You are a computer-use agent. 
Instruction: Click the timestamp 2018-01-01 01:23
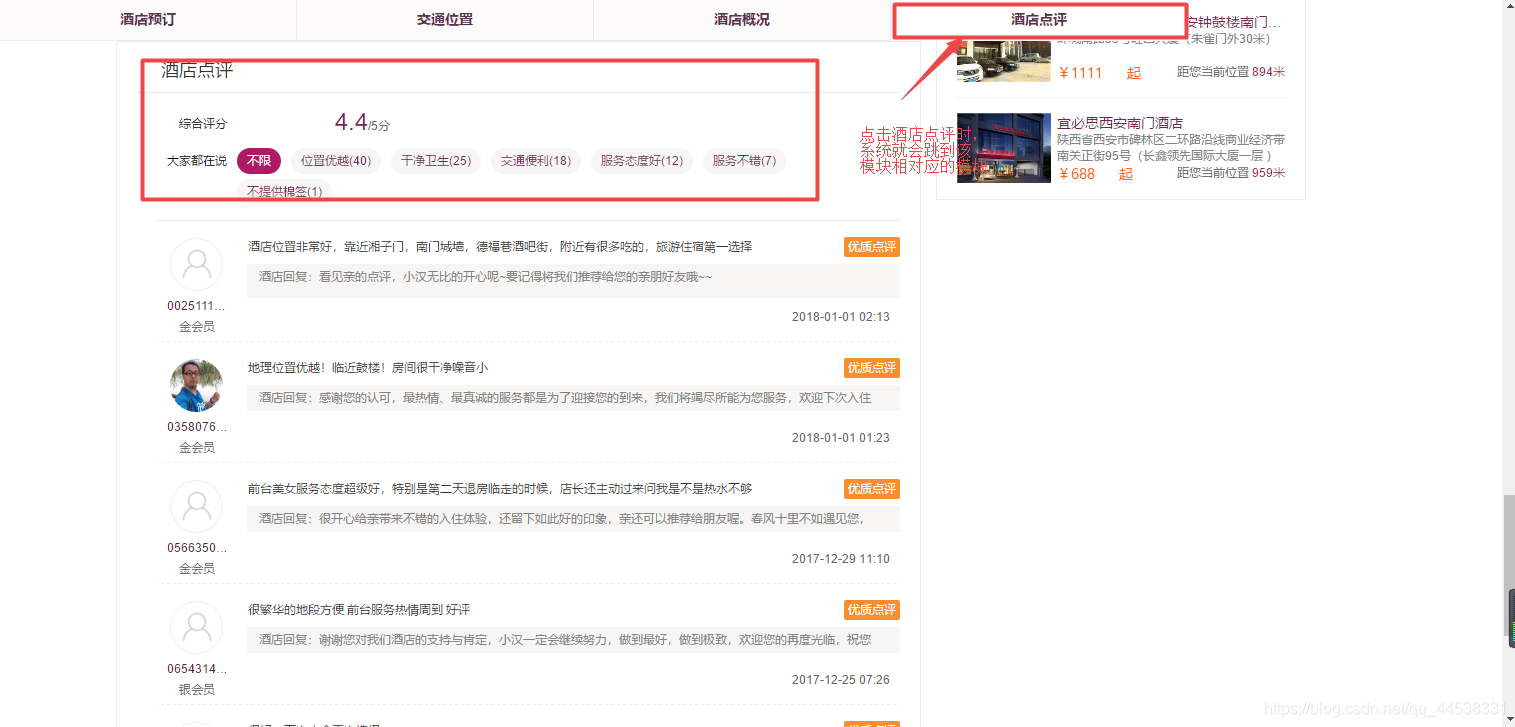point(840,438)
